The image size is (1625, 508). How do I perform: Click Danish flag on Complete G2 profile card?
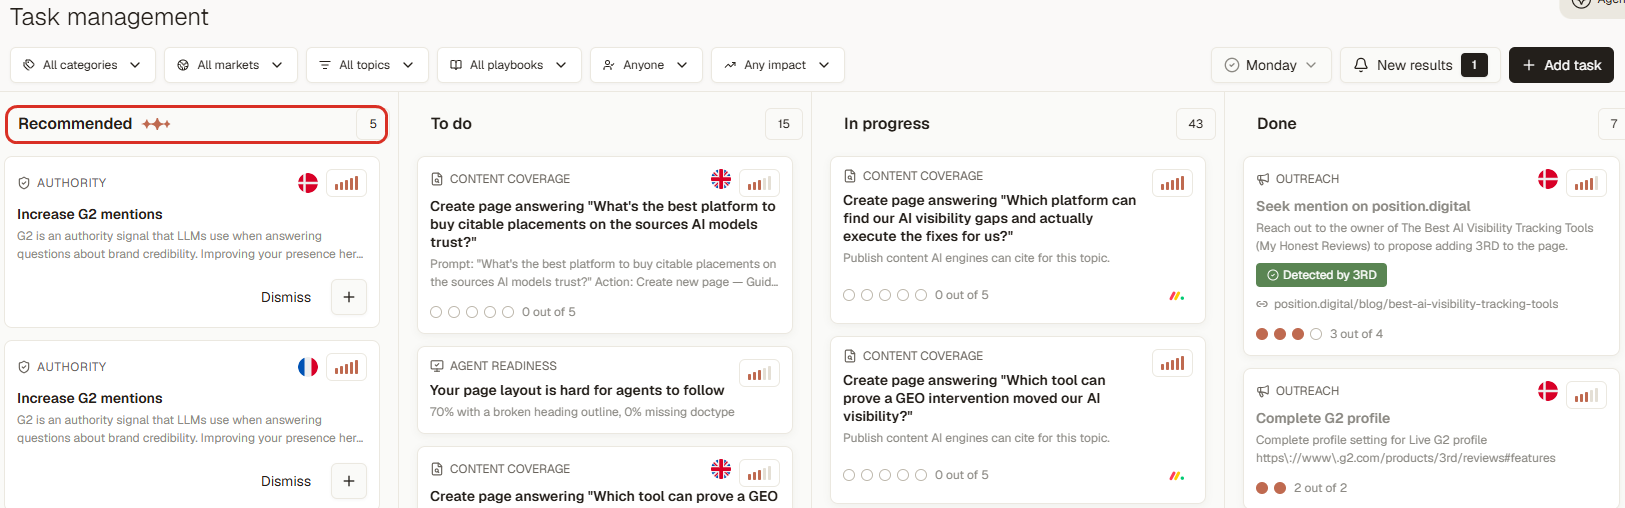coord(1548,391)
